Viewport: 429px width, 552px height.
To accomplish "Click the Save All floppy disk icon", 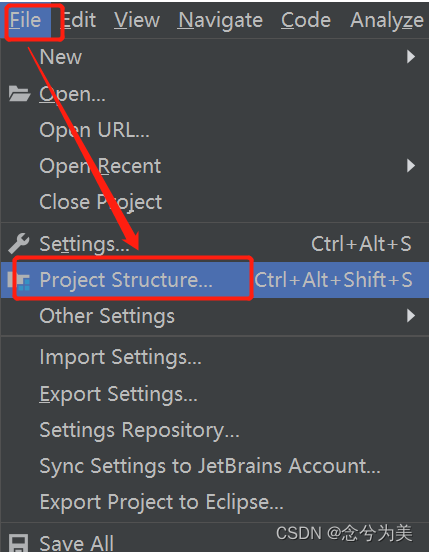I will click(x=18, y=544).
